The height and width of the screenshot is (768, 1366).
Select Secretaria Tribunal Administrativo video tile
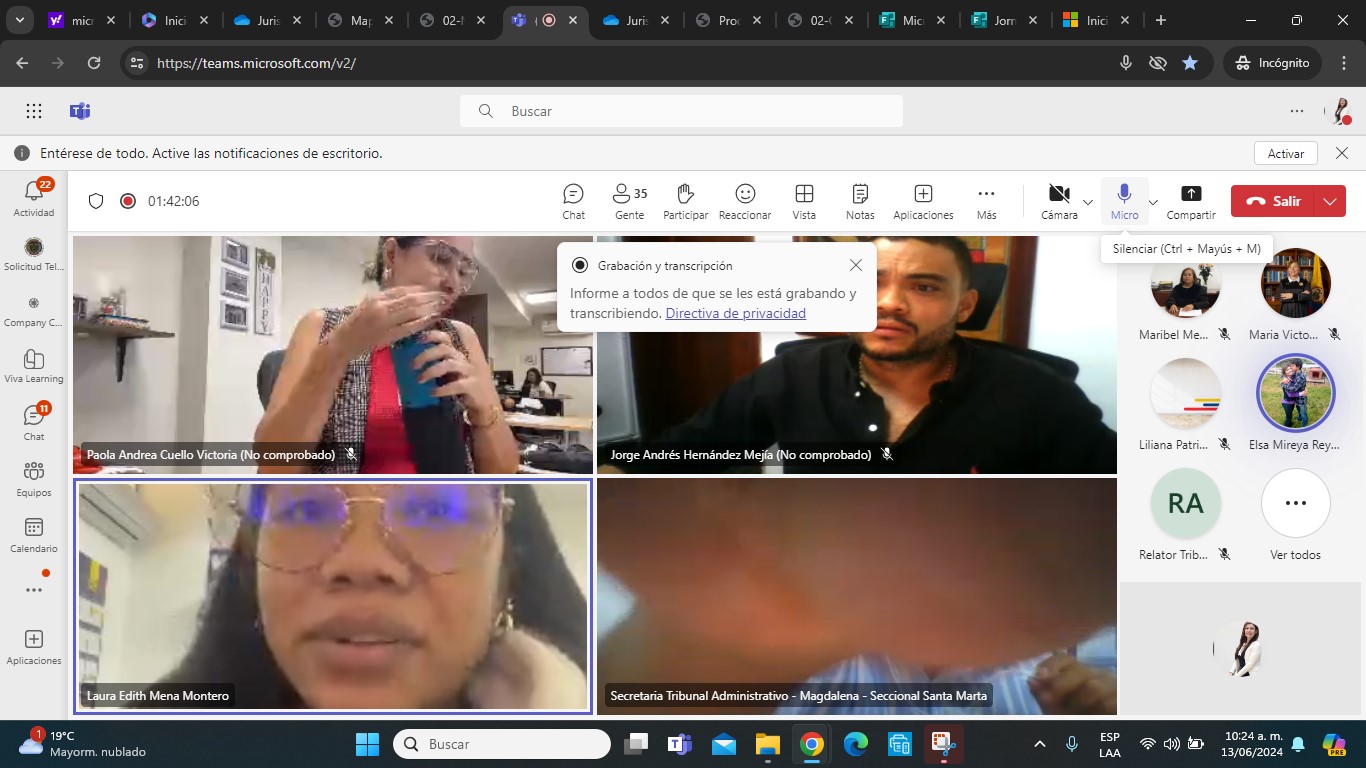857,596
